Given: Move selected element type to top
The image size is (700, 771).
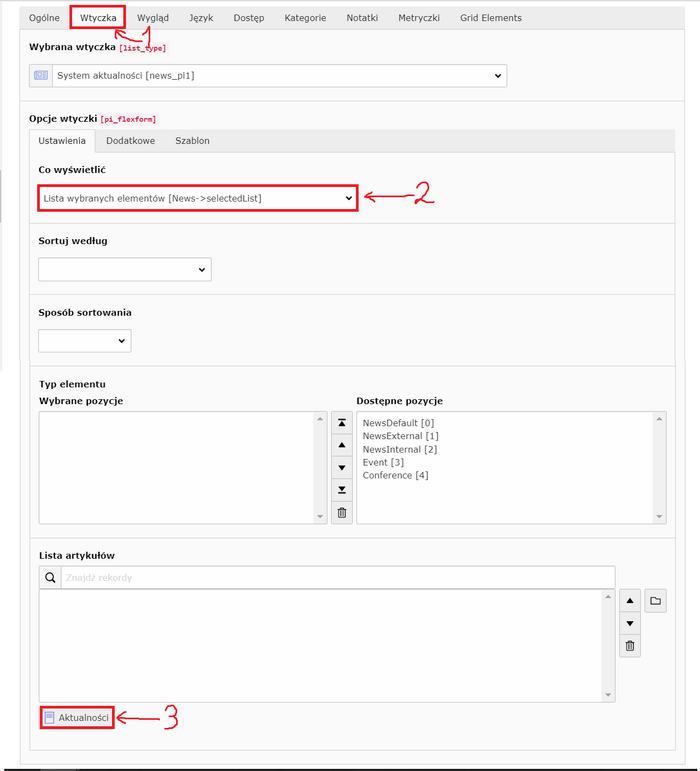Looking at the screenshot, I should pos(342,423).
